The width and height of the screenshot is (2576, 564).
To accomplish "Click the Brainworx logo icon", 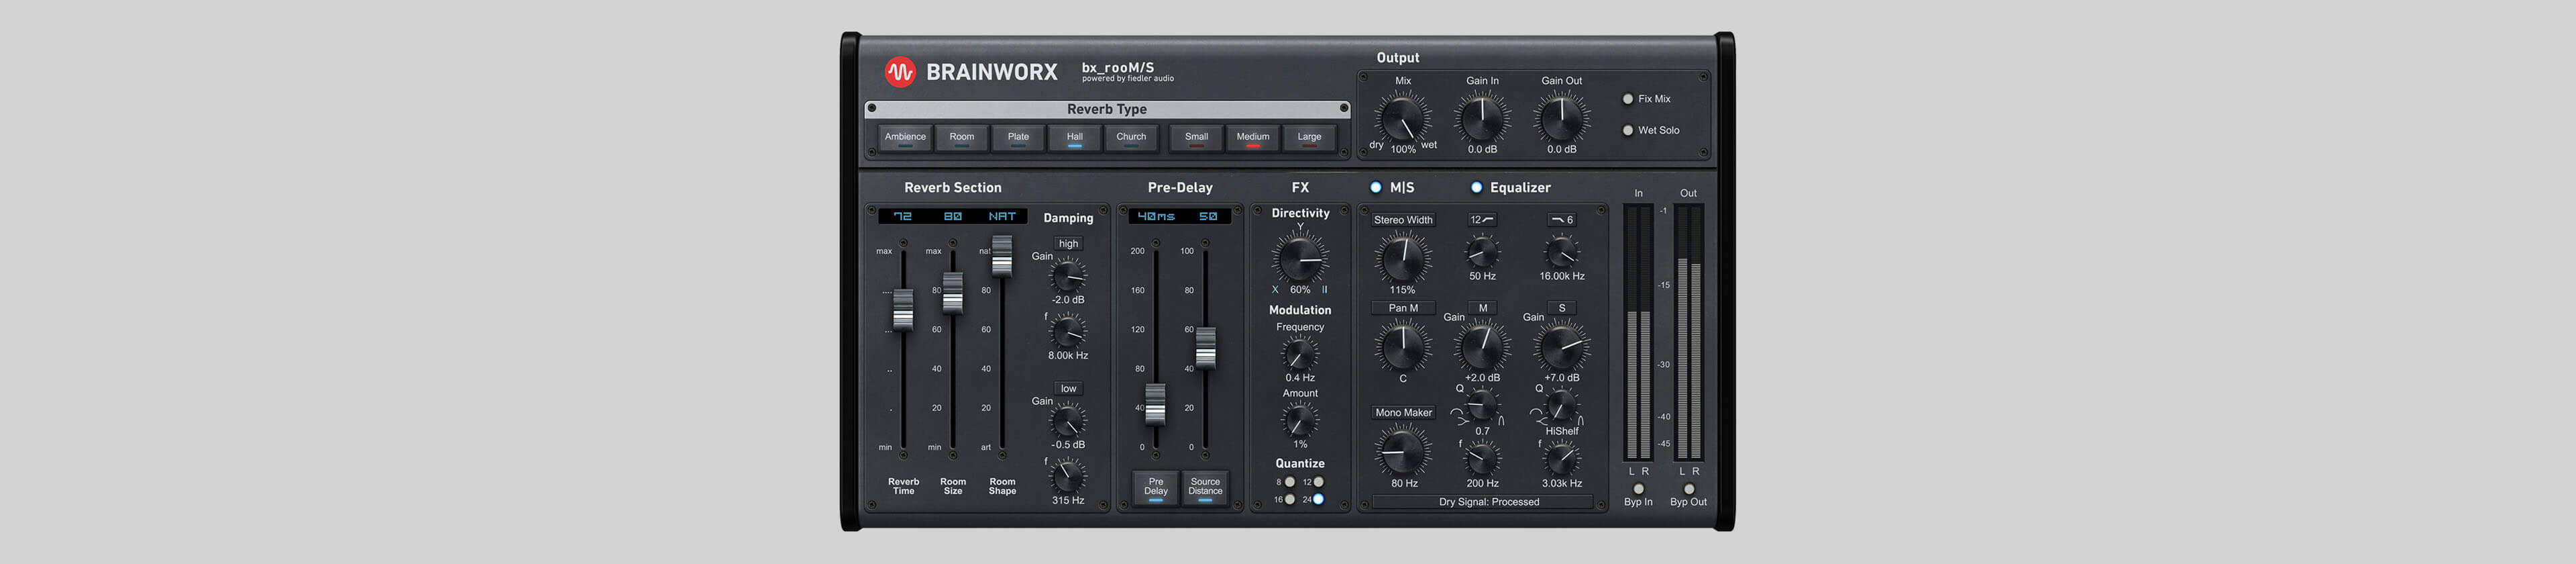I will (899, 72).
